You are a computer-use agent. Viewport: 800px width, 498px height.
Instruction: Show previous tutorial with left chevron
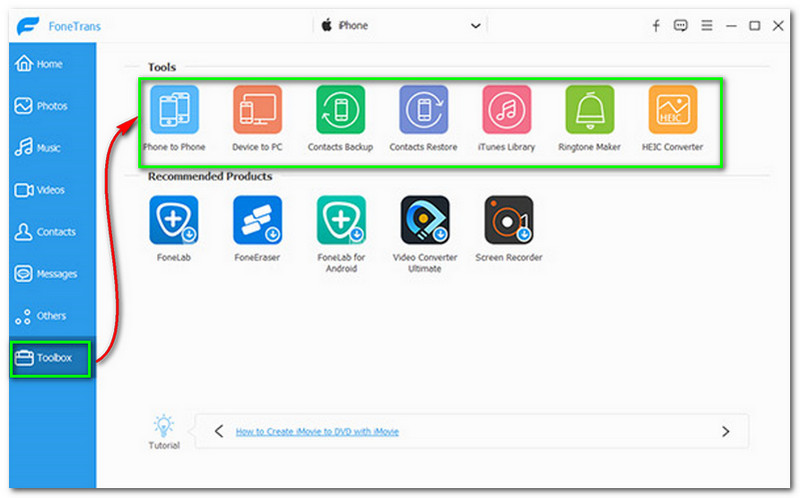tap(219, 432)
